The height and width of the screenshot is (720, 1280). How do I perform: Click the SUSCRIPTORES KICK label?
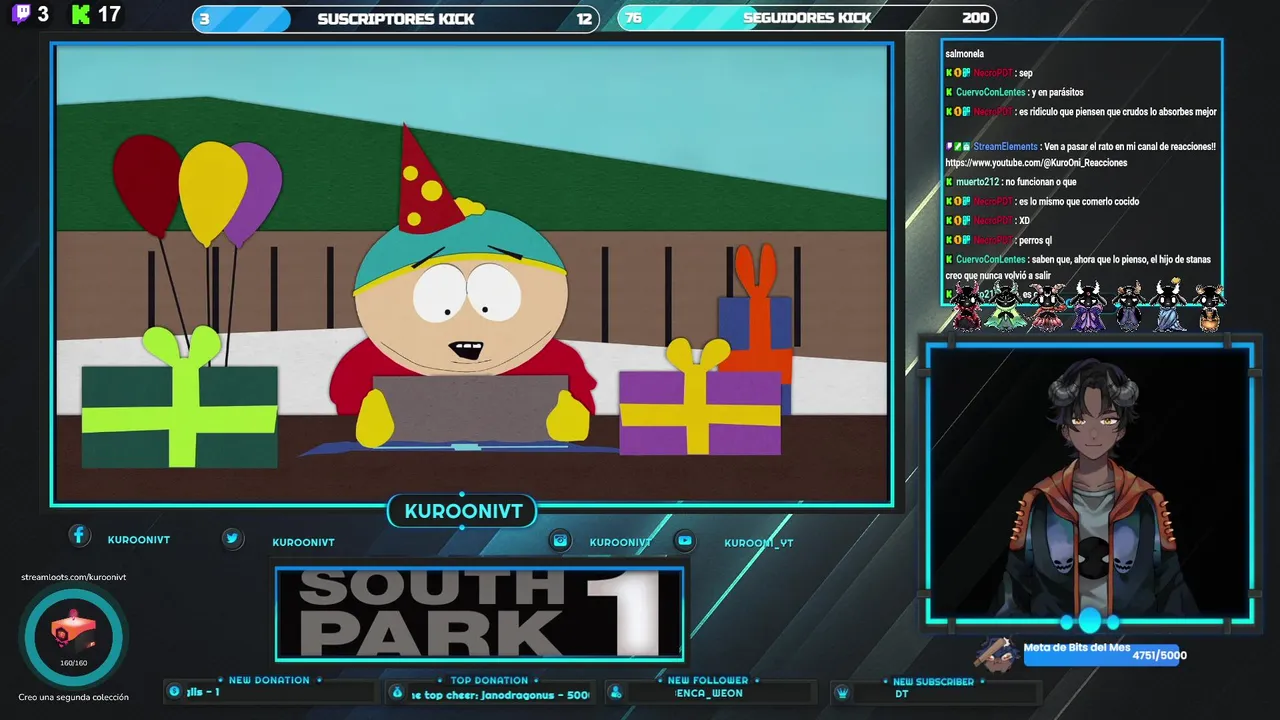click(x=396, y=19)
